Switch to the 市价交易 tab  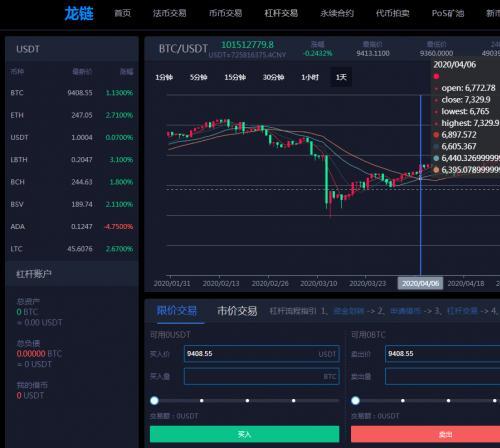coord(237,311)
